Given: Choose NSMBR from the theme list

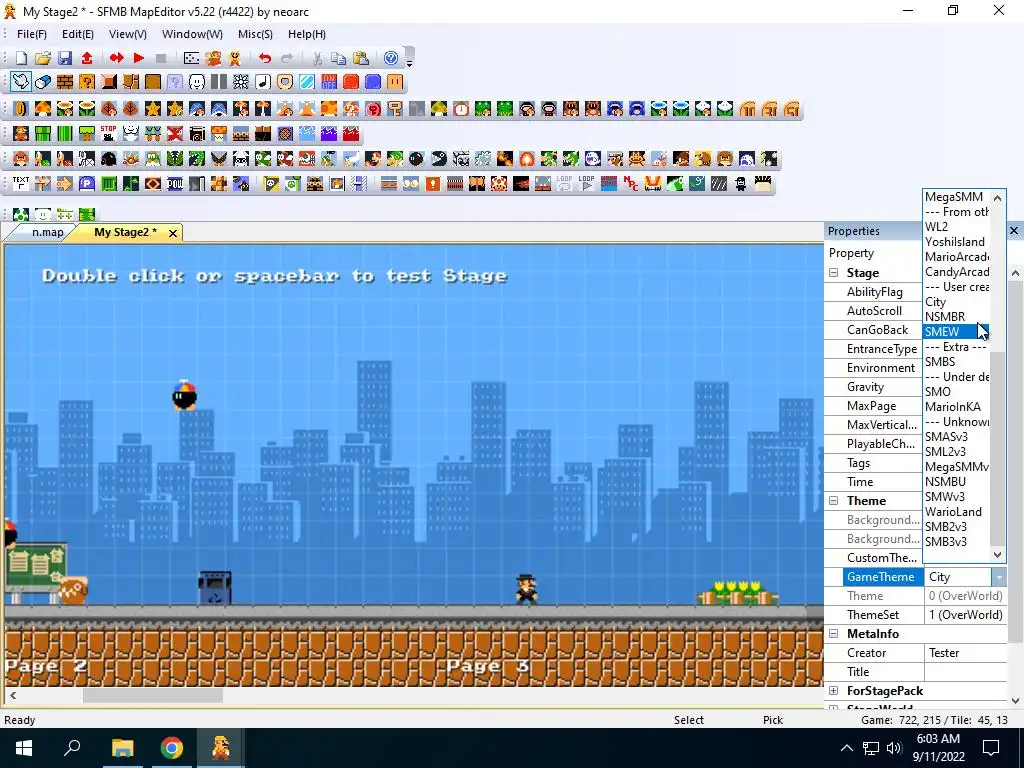Looking at the screenshot, I should (x=956, y=316).
